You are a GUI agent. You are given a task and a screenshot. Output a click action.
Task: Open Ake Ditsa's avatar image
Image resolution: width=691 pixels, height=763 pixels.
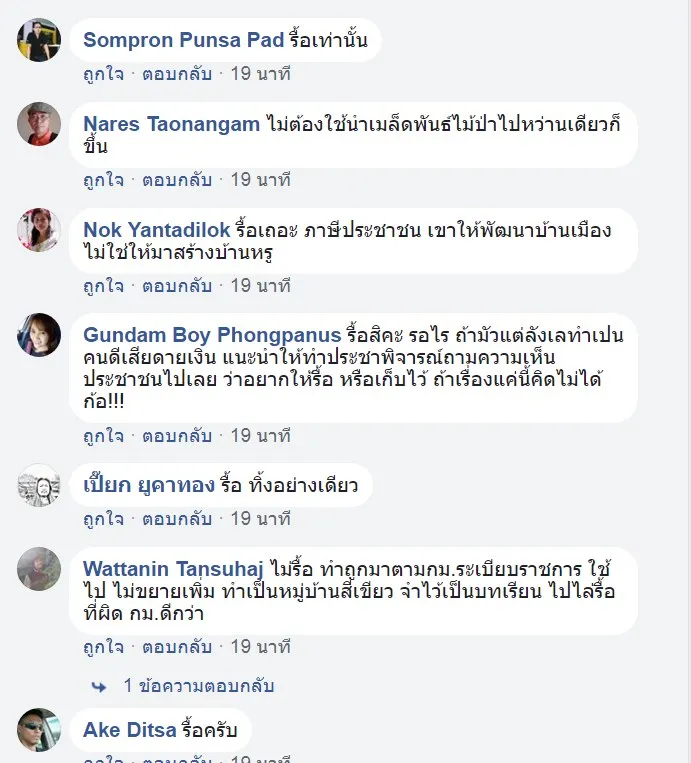tap(39, 731)
